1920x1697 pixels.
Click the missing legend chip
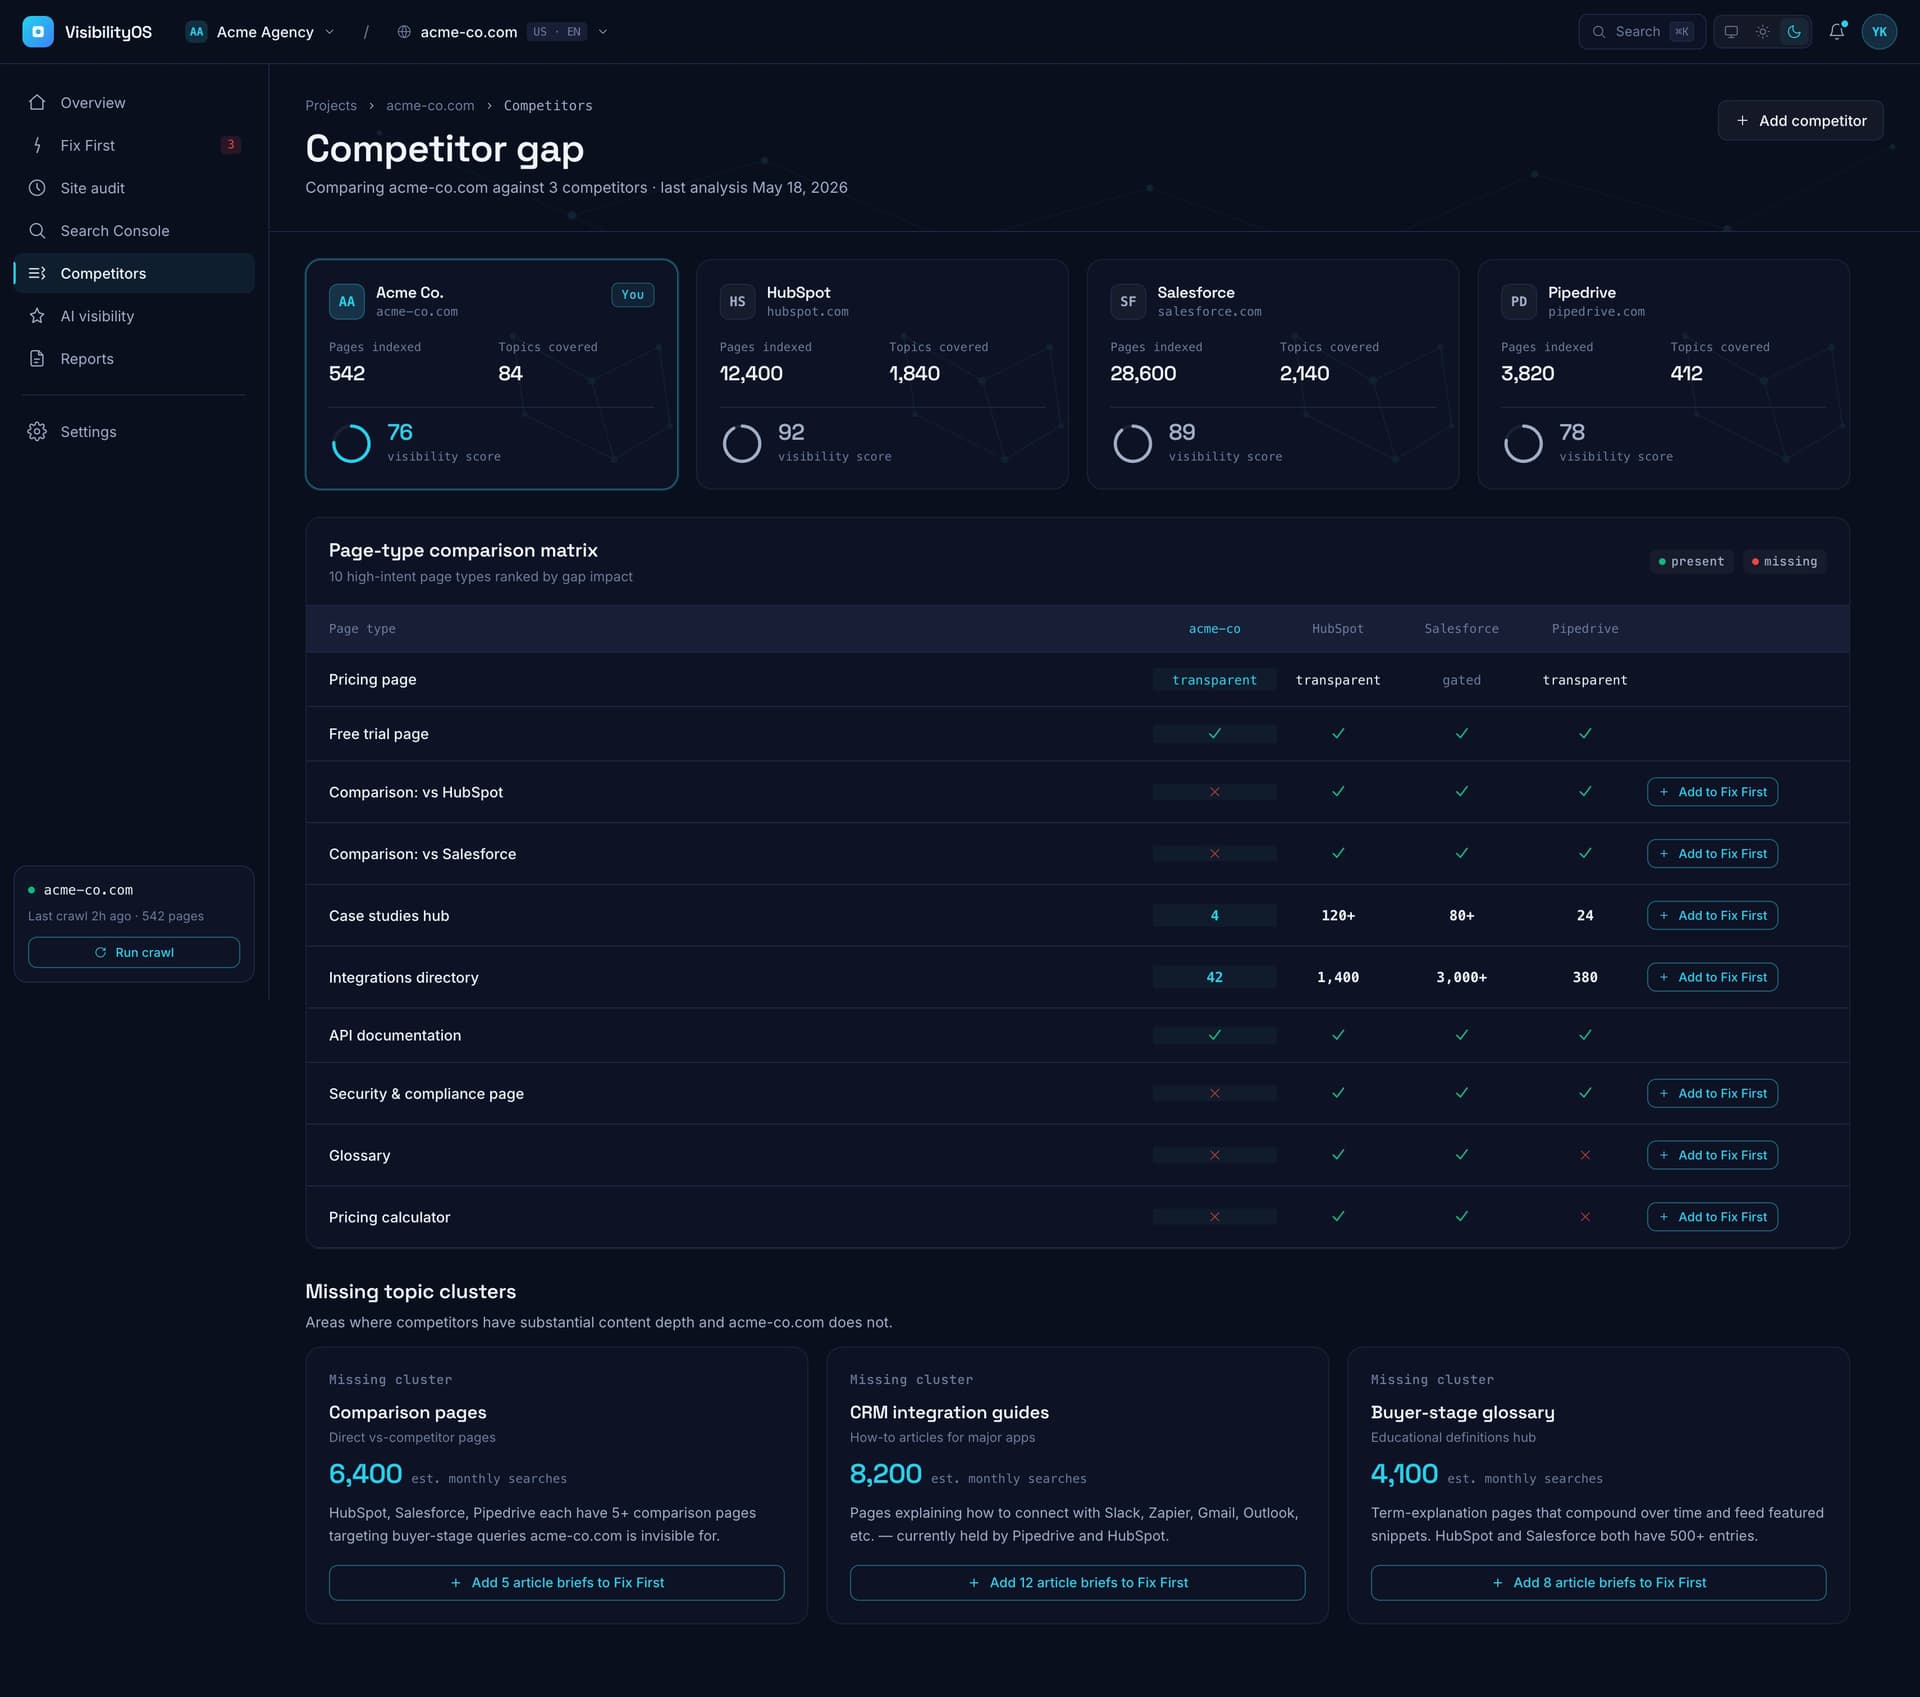[1784, 562]
